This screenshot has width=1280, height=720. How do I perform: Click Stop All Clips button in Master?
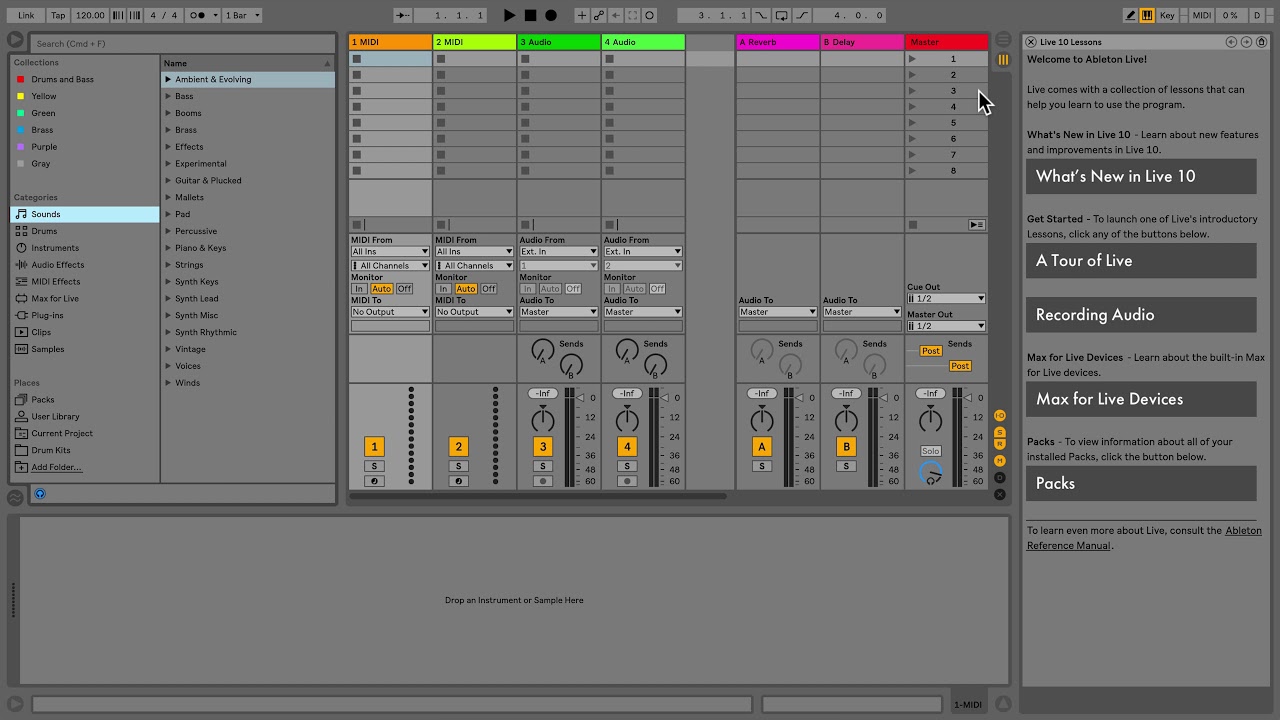point(913,225)
